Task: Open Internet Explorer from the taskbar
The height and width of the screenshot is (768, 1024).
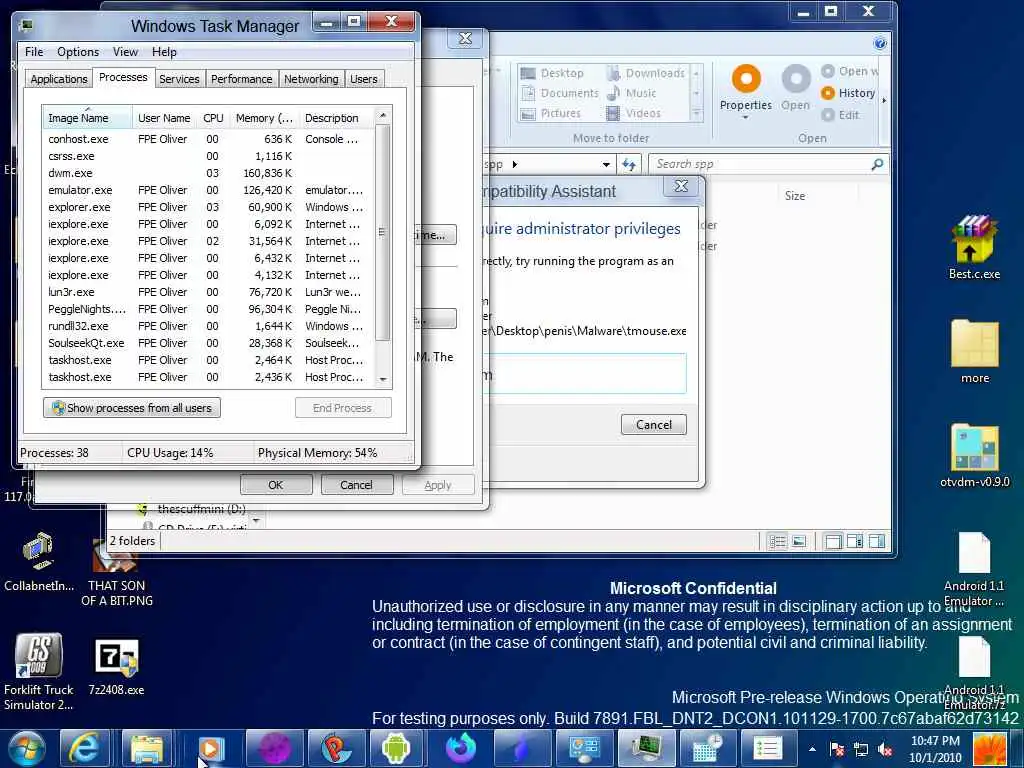Action: tap(85, 748)
